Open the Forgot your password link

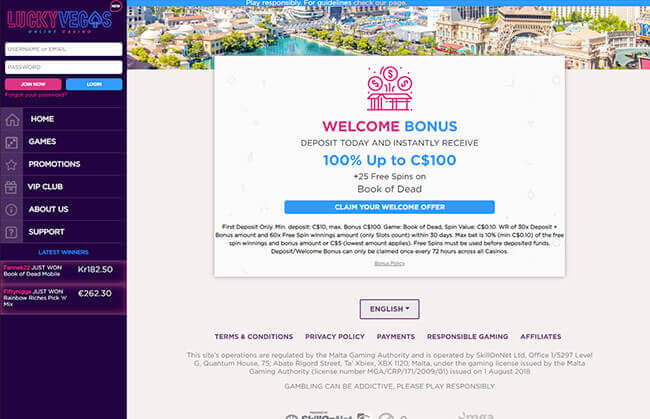tap(36, 95)
